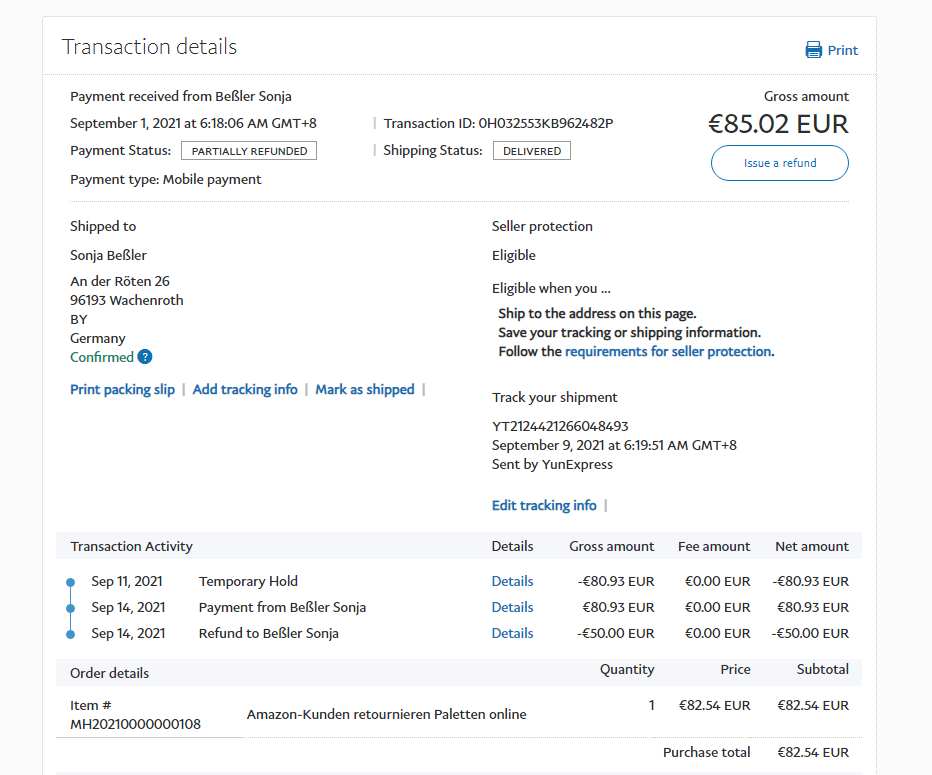
Task: Select Mark as shipped link
Action: pos(364,389)
